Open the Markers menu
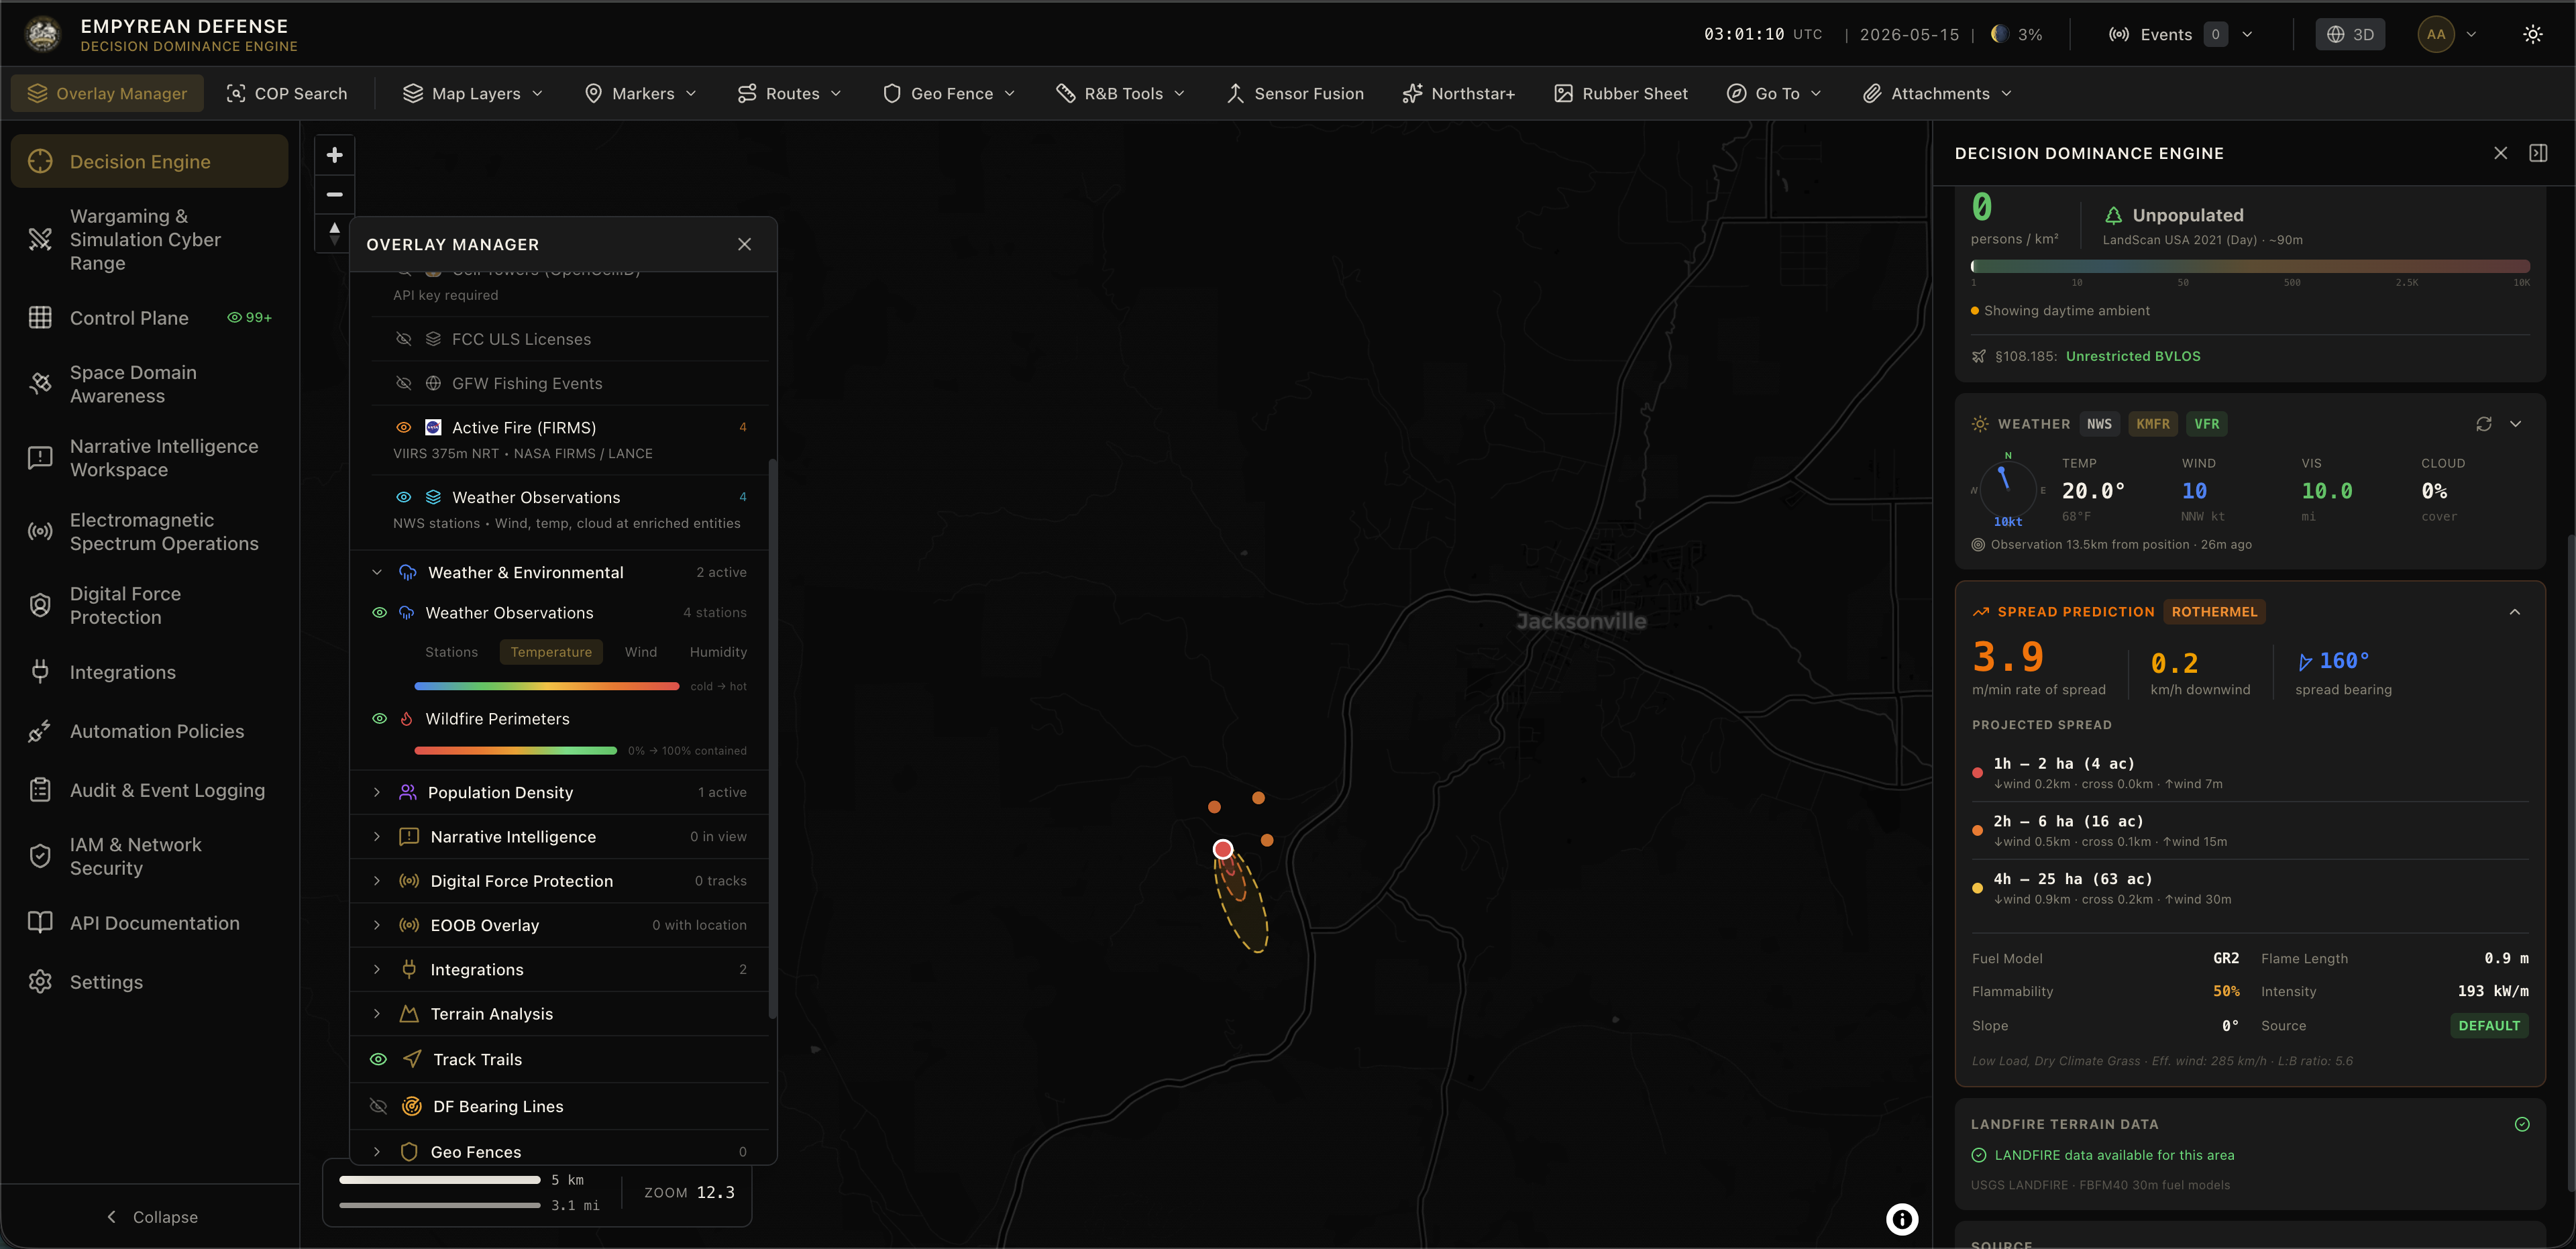 (x=641, y=93)
